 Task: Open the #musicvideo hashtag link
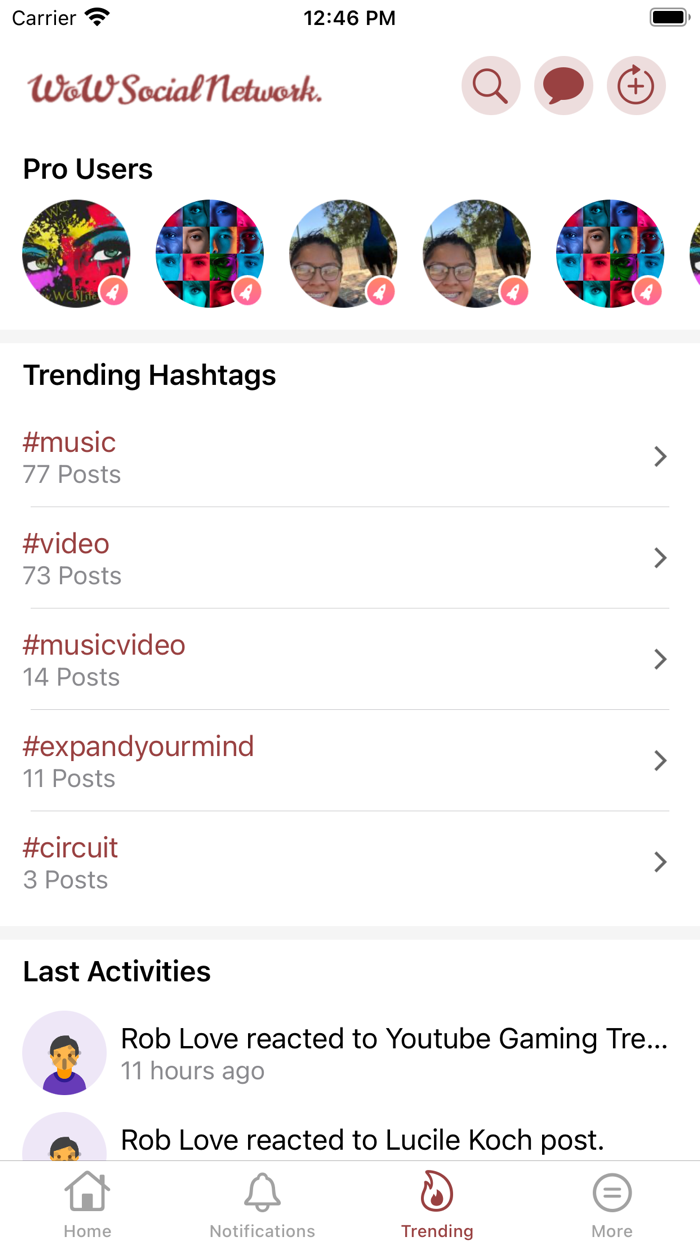(x=104, y=645)
